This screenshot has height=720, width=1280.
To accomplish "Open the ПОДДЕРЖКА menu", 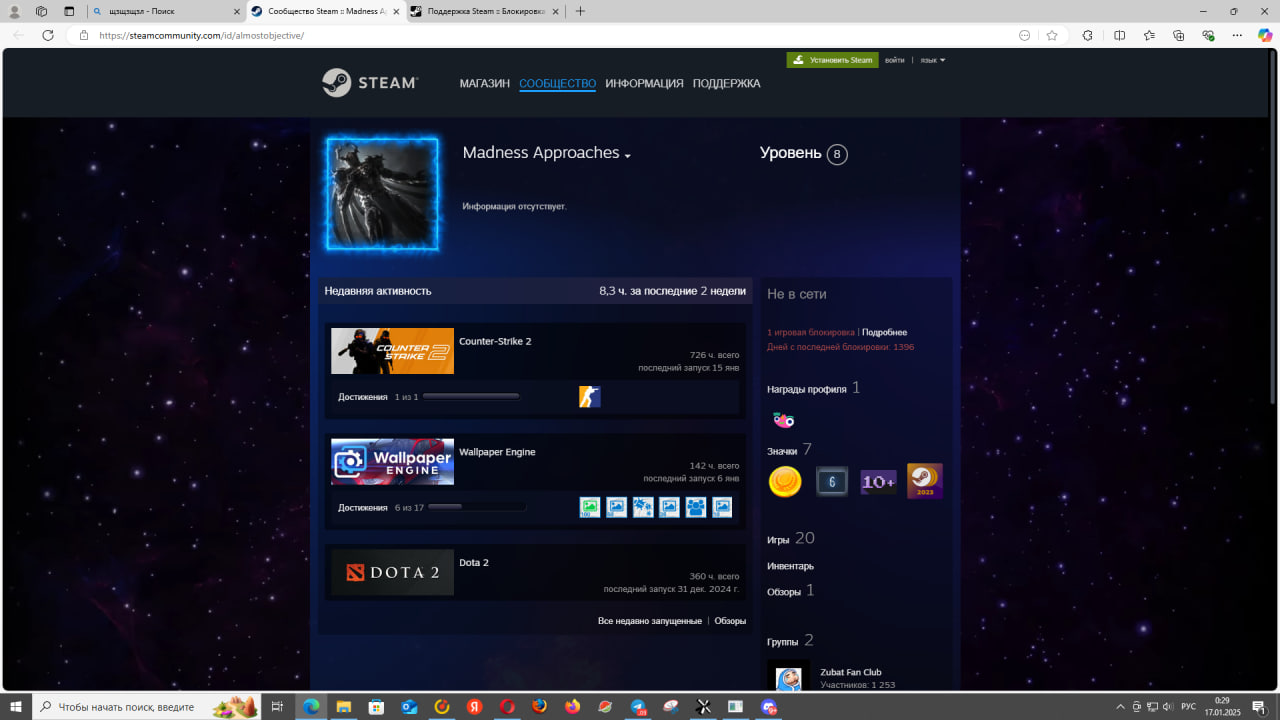I will coord(726,84).
